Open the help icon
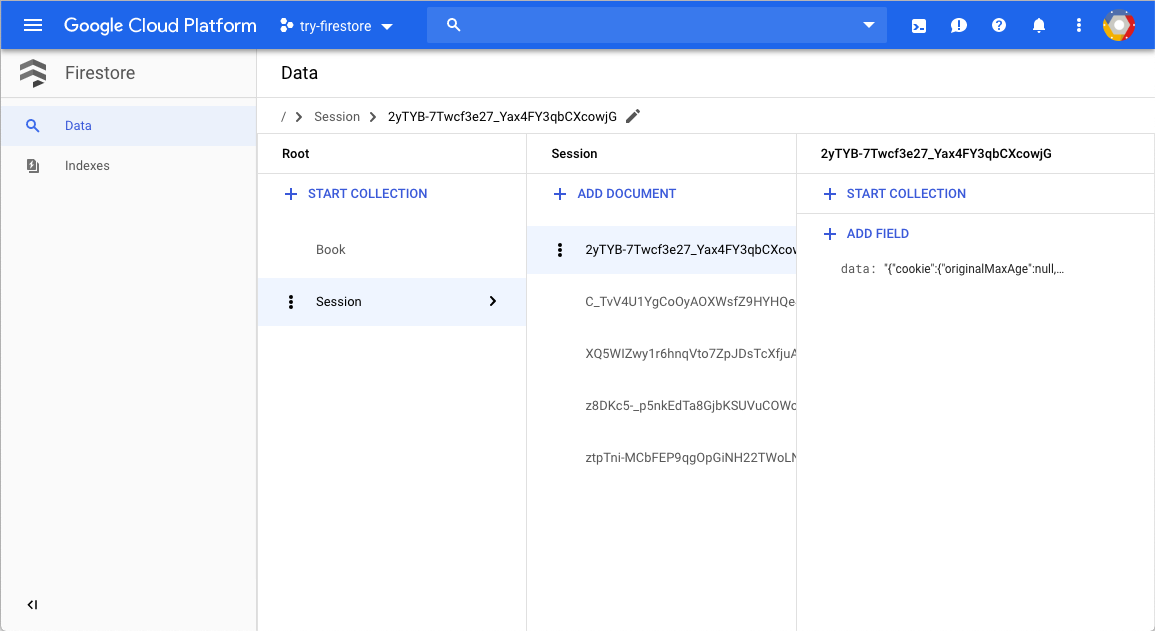This screenshot has width=1155, height=631. pos(998,25)
